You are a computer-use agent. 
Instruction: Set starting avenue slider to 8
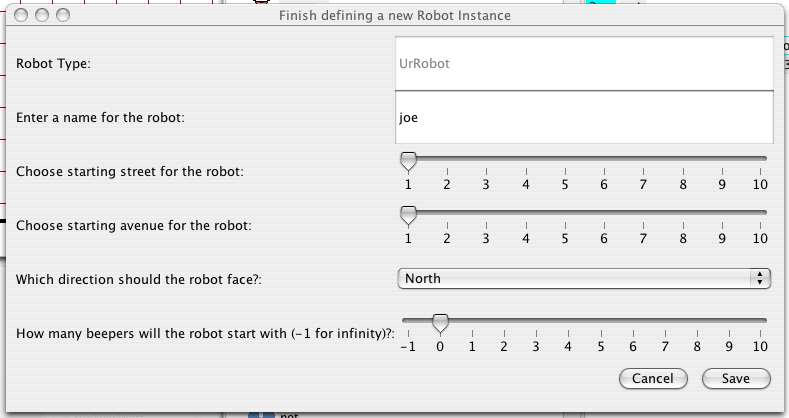tap(682, 213)
